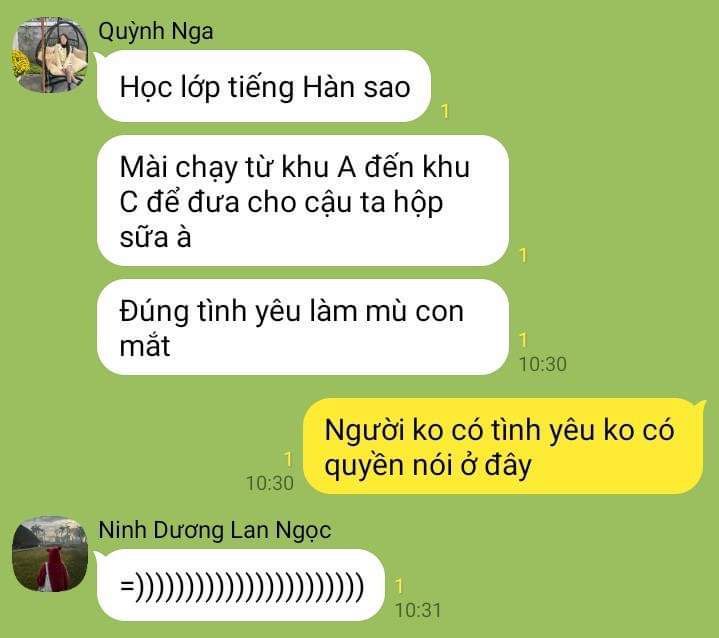This screenshot has width=719, height=638.
Task: Tap the 10:31 timestamp of the last message
Action: point(418,610)
